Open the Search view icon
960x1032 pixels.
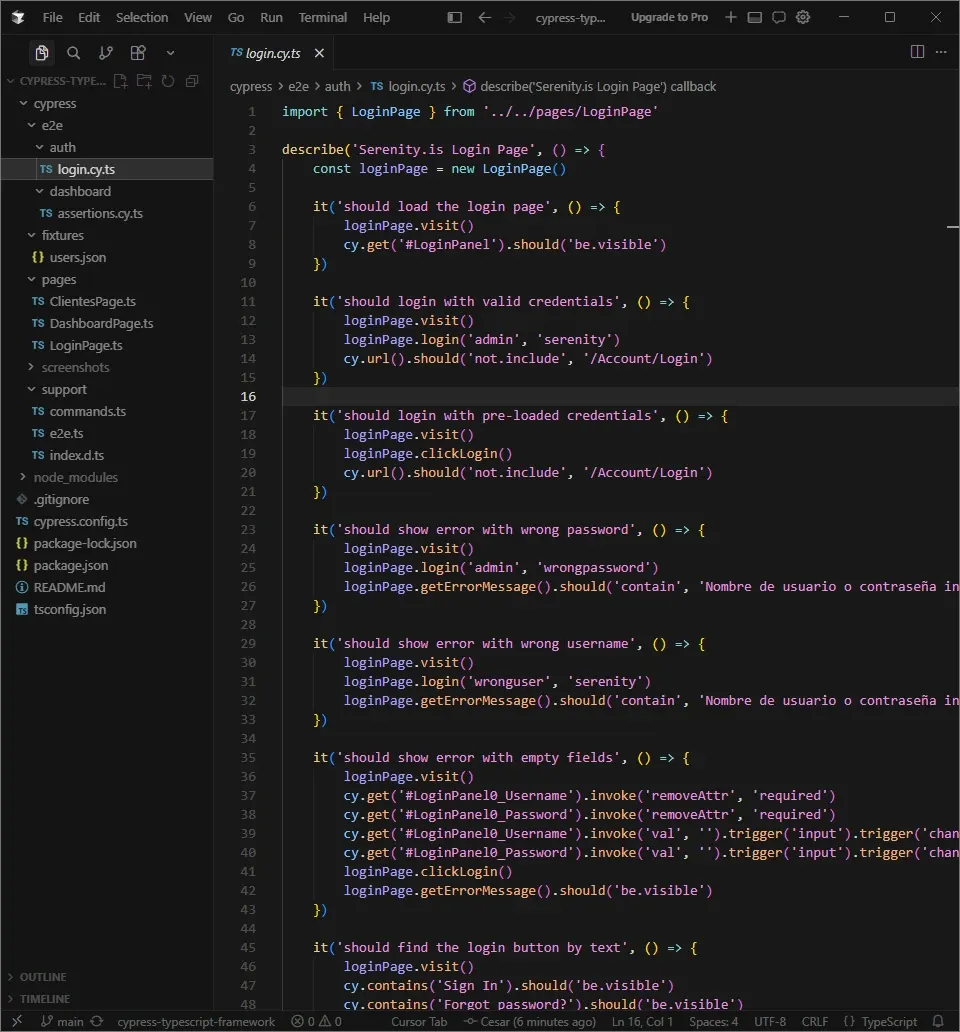(74, 53)
